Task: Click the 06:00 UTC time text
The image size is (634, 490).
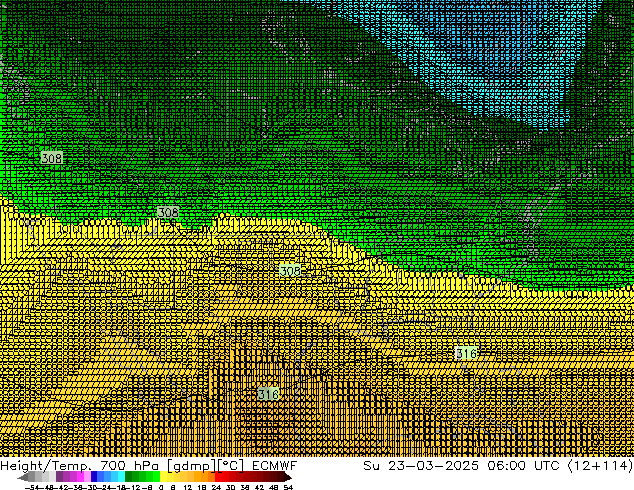Action: click(523, 466)
